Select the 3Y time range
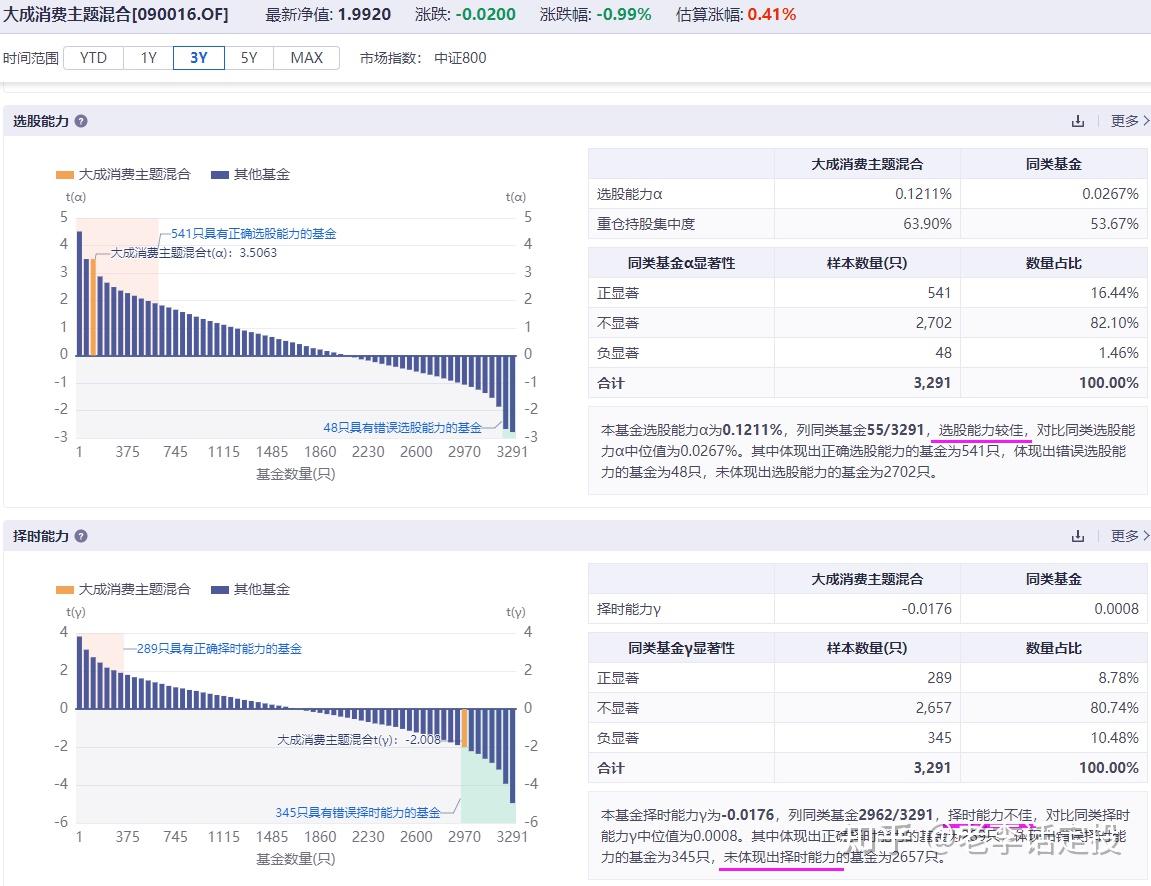The height and width of the screenshot is (886, 1151). (199, 58)
